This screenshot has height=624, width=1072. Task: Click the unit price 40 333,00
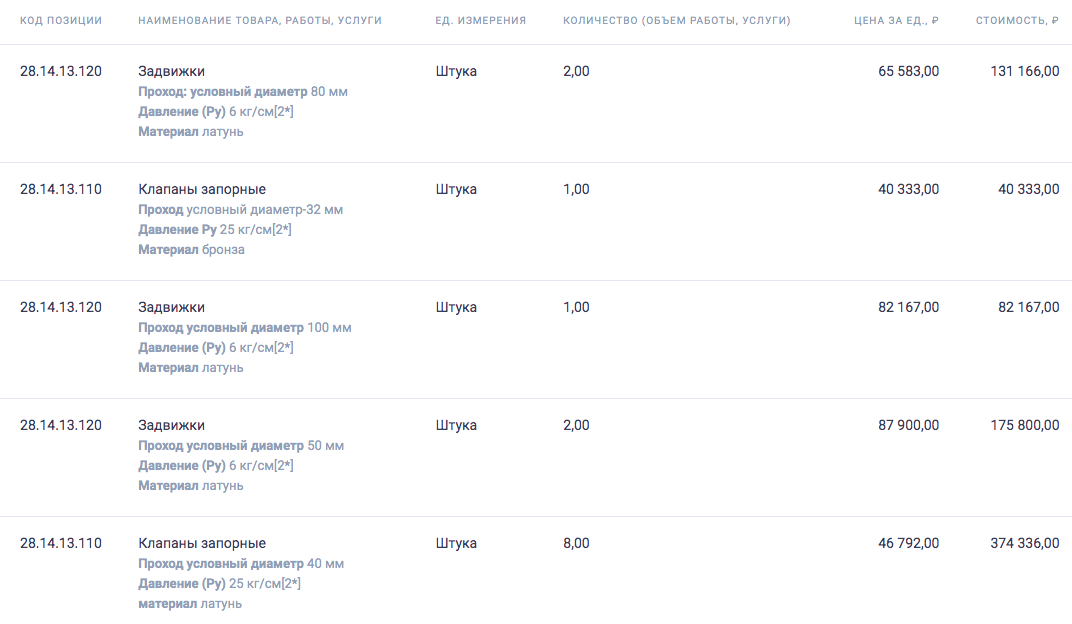coord(909,189)
